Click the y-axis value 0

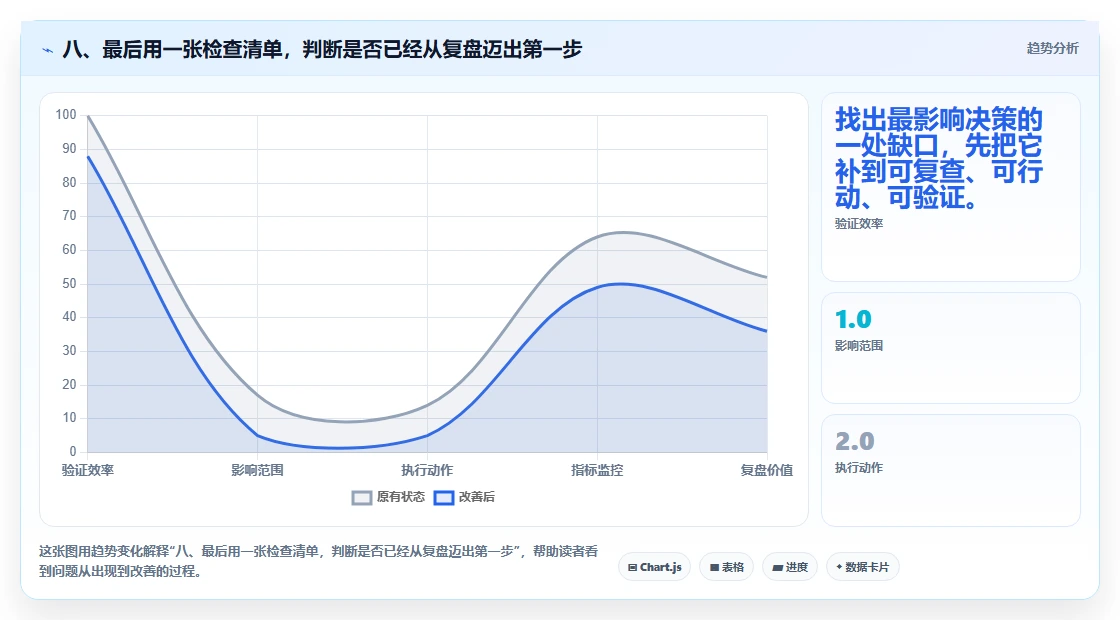coord(73,451)
